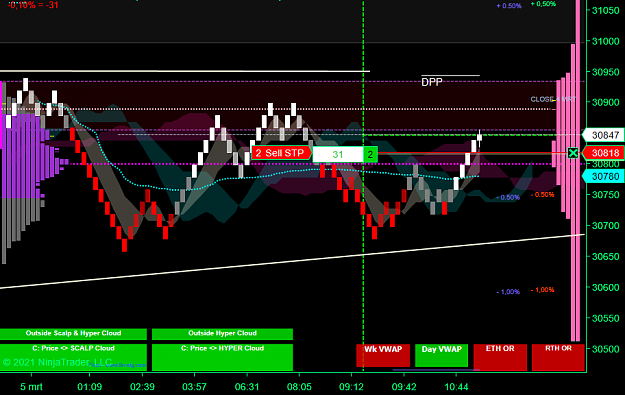The height and width of the screenshot is (395, 625).
Task: Click the 01:09 time axis label
Action: pyautogui.click(x=89, y=387)
